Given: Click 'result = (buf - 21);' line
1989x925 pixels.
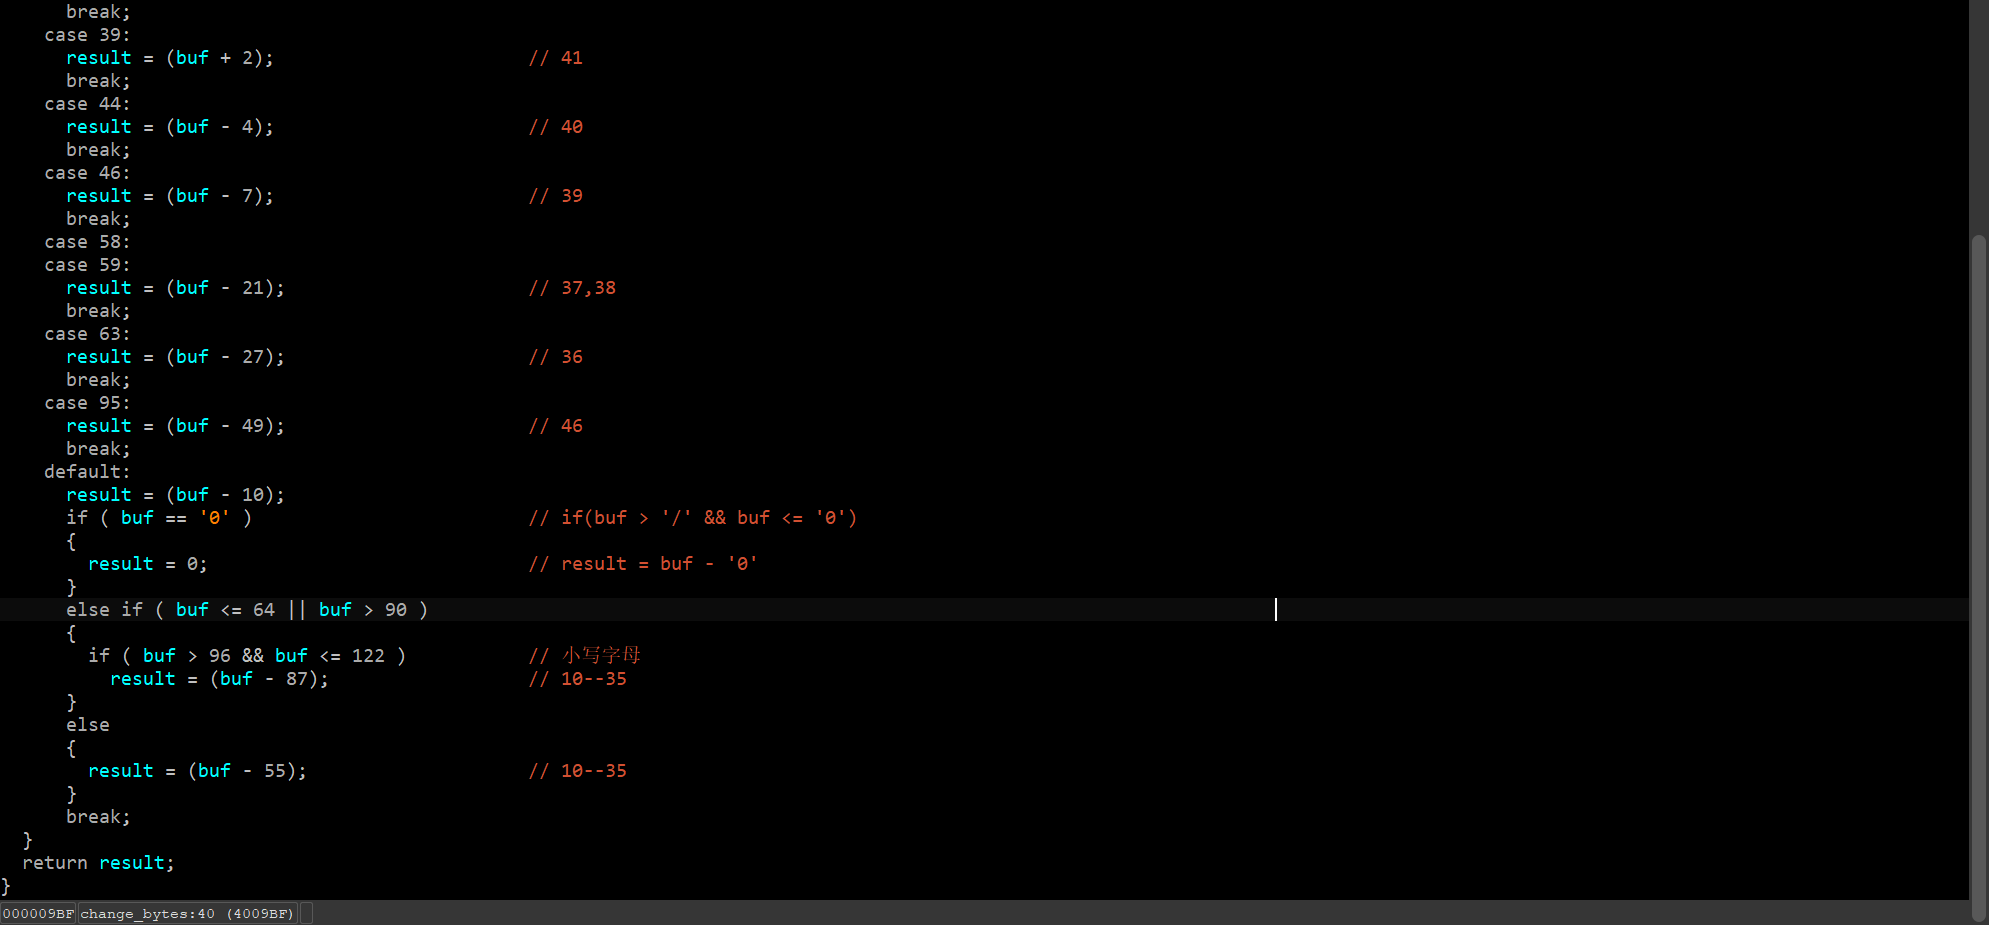Looking at the screenshot, I should 175,288.
